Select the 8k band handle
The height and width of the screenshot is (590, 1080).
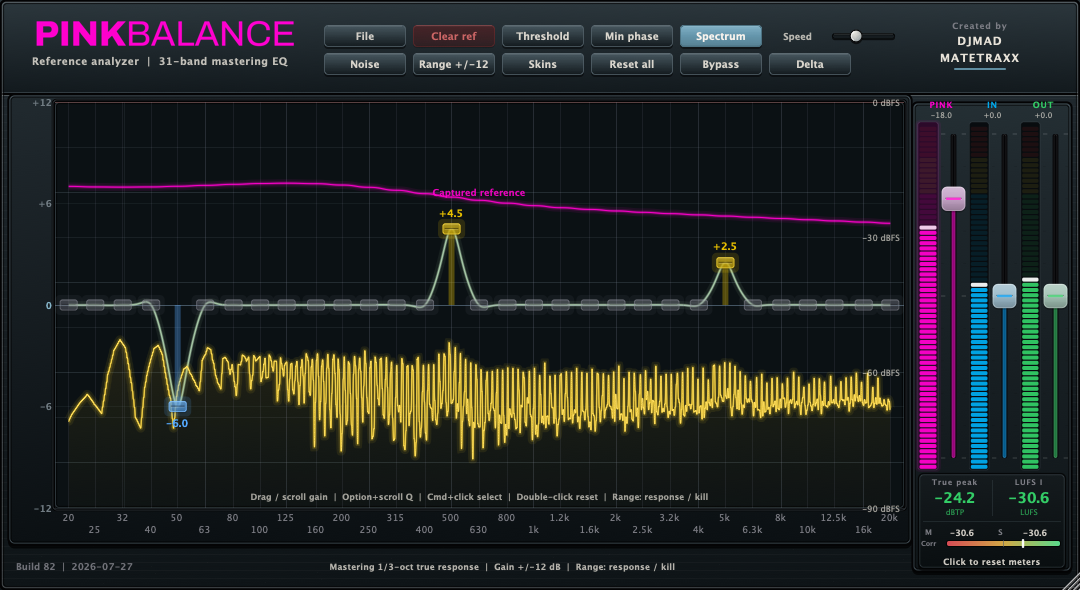pyautogui.click(x=780, y=305)
